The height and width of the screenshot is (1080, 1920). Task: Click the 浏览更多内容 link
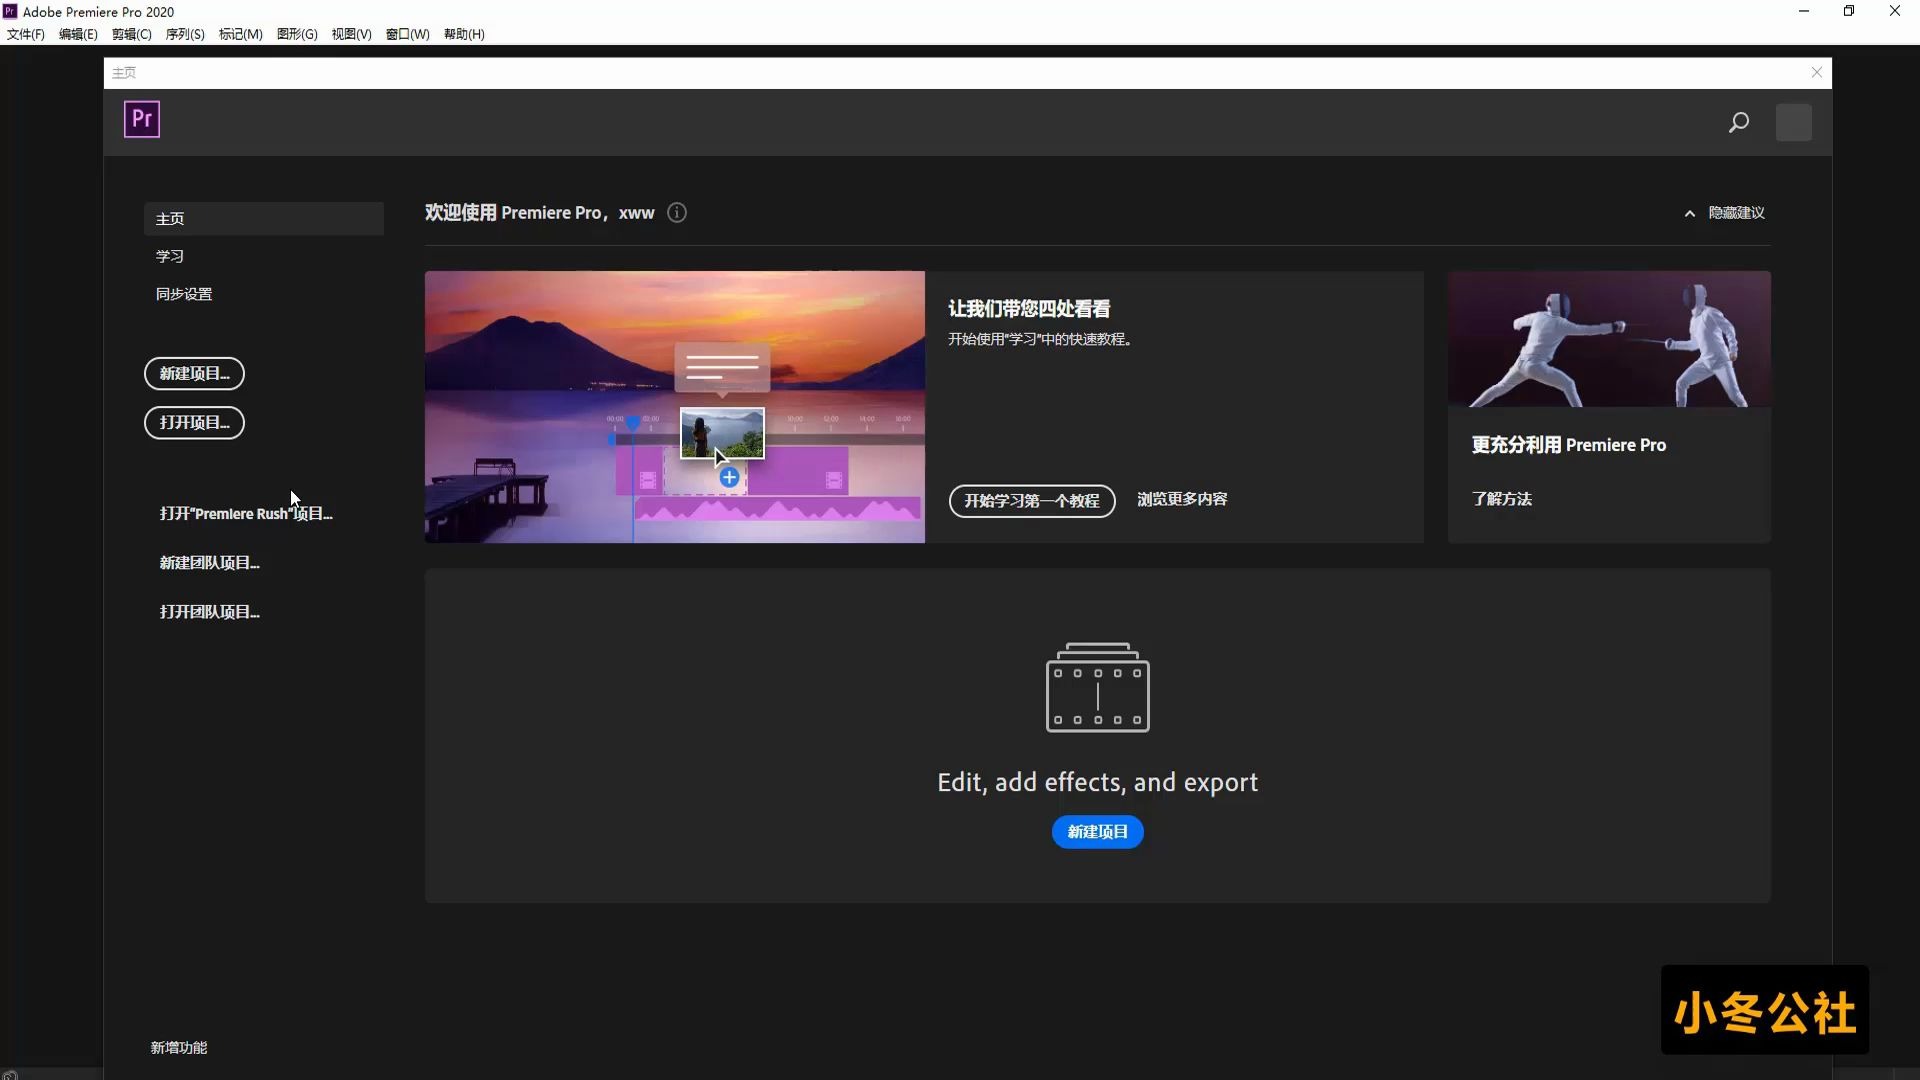point(1181,499)
